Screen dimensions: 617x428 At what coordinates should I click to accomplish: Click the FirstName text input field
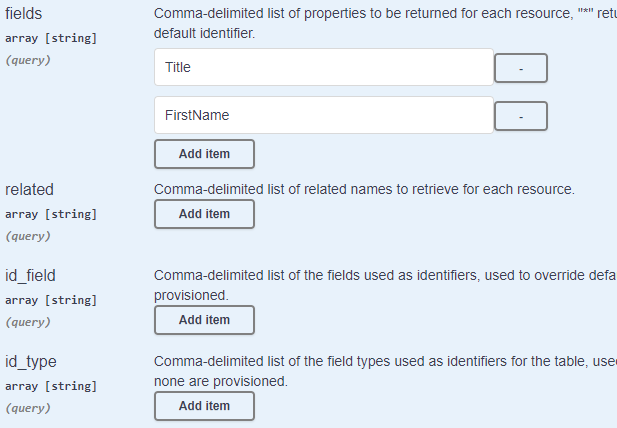[x=323, y=115]
